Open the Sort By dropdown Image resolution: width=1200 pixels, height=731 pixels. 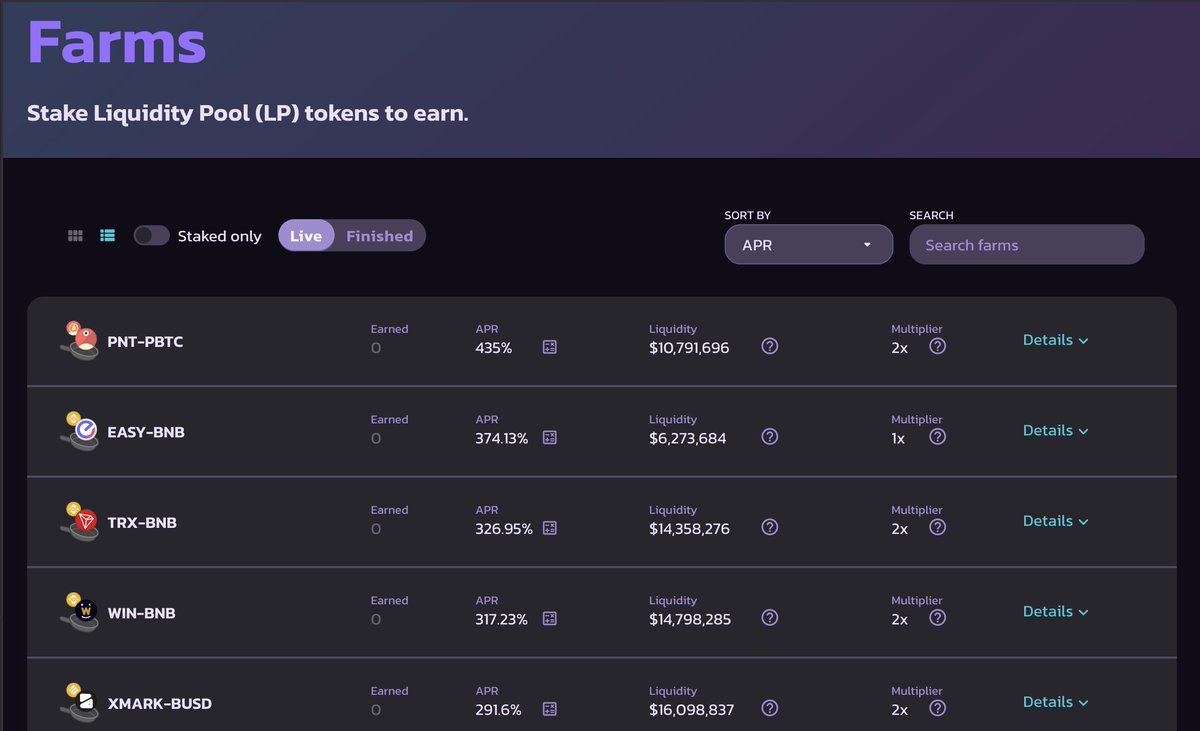(x=808, y=244)
